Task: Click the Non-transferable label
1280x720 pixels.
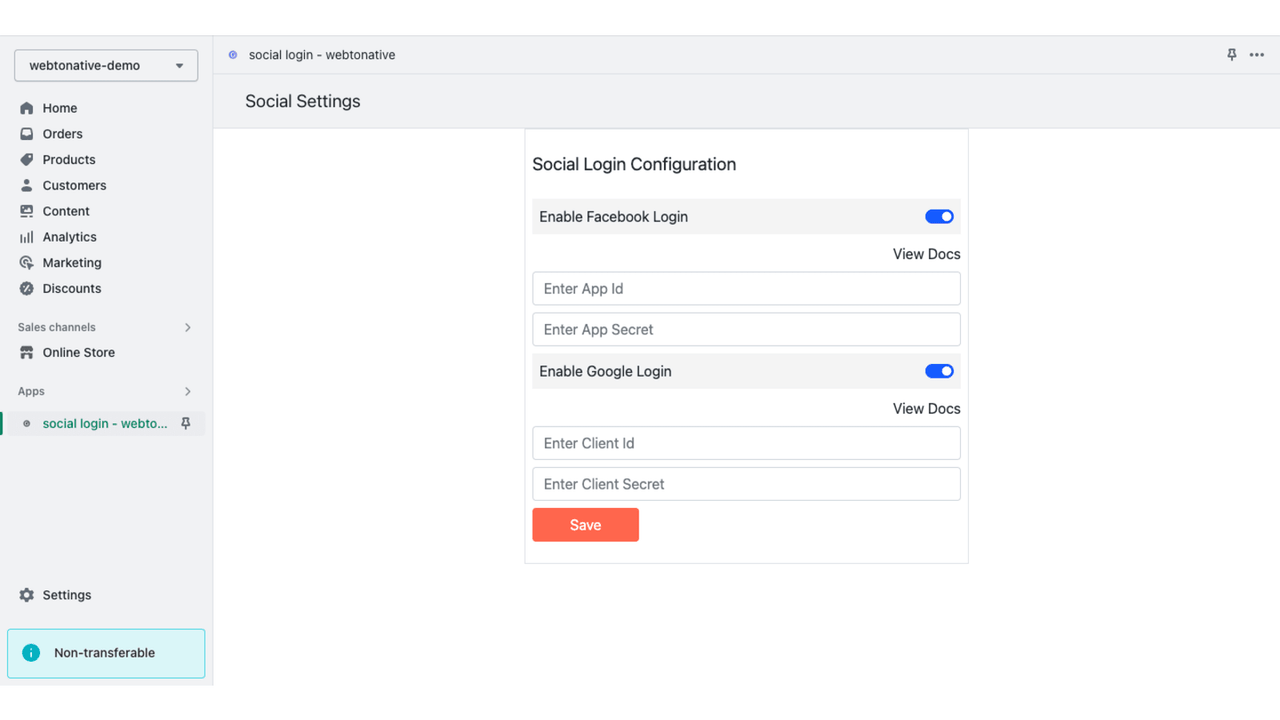Action: click(x=105, y=653)
